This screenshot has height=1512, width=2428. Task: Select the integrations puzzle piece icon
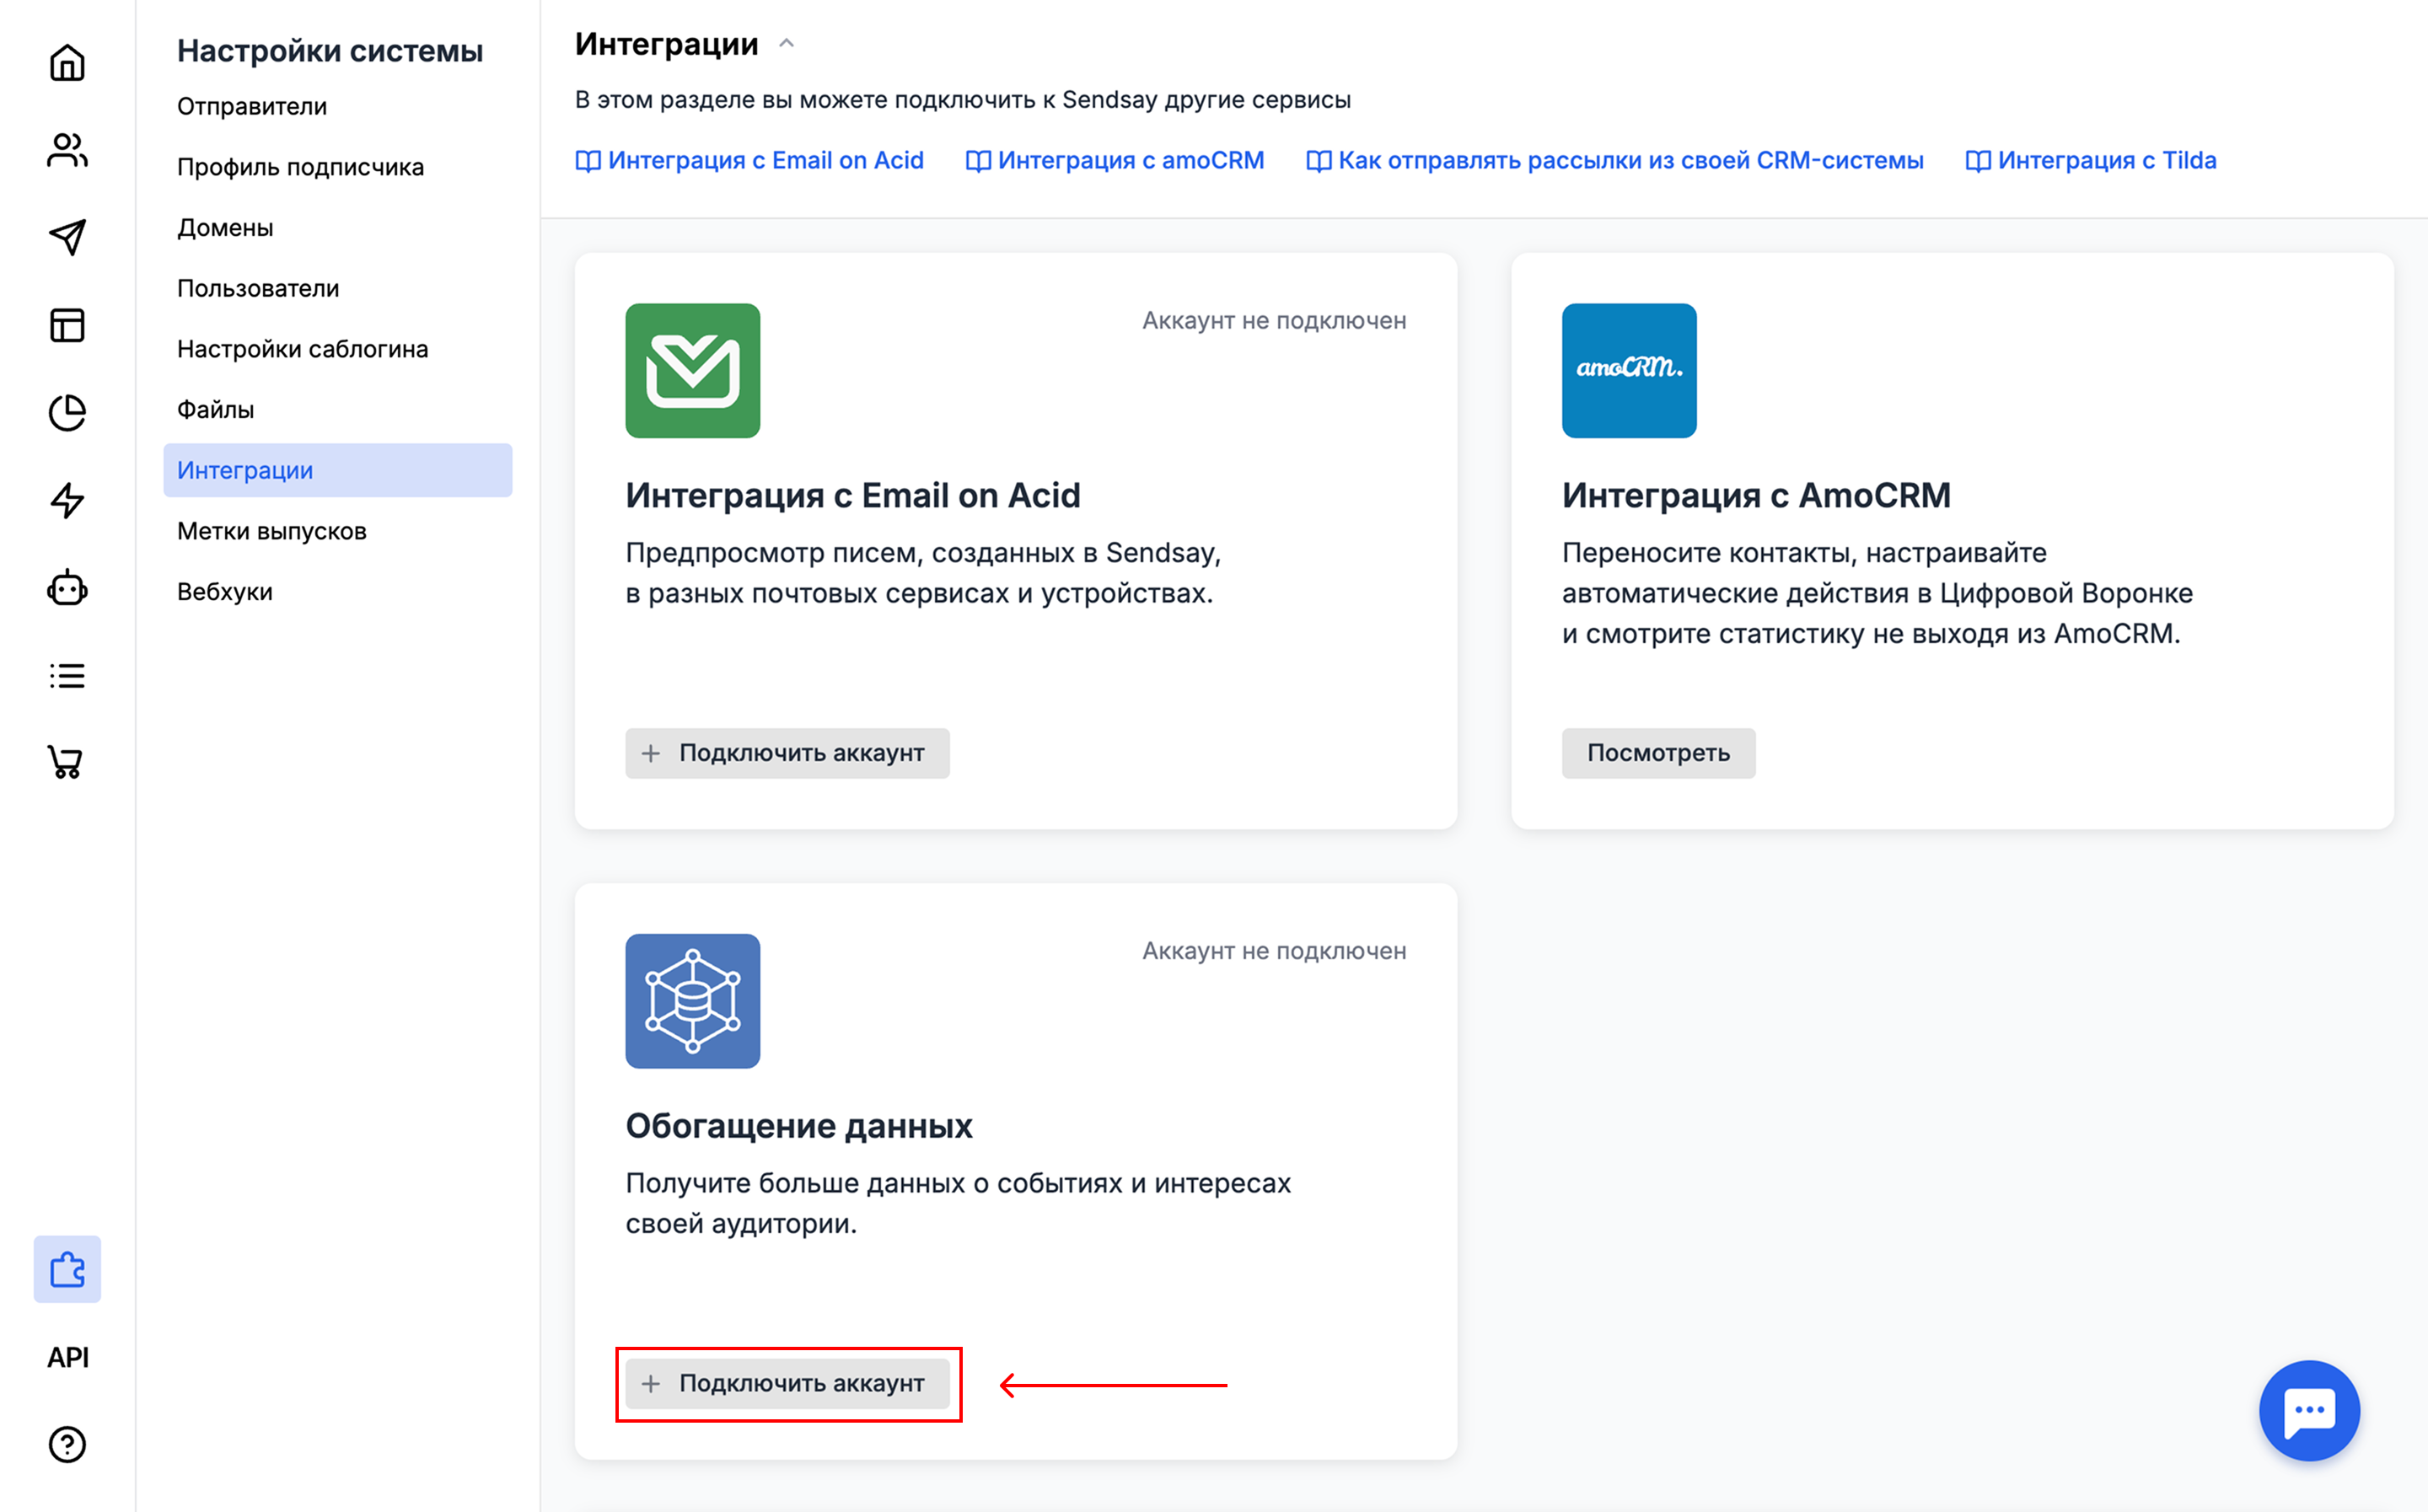pyautogui.click(x=66, y=1270)
